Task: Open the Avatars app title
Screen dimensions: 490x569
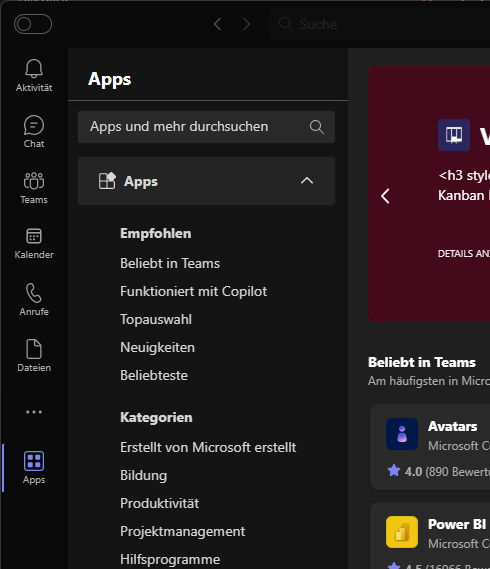Action: tap(452, 426)
